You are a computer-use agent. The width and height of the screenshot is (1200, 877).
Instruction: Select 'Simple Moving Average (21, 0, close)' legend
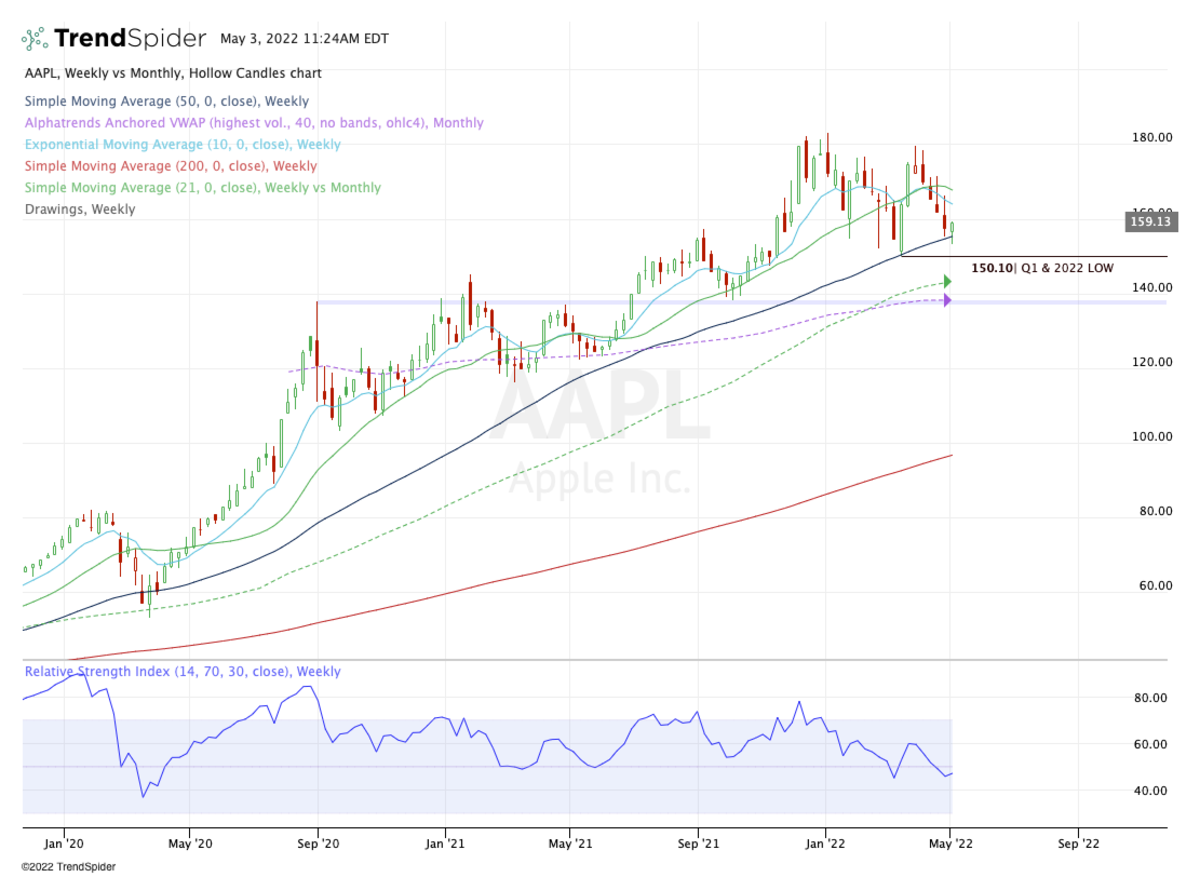coord(202,188)
